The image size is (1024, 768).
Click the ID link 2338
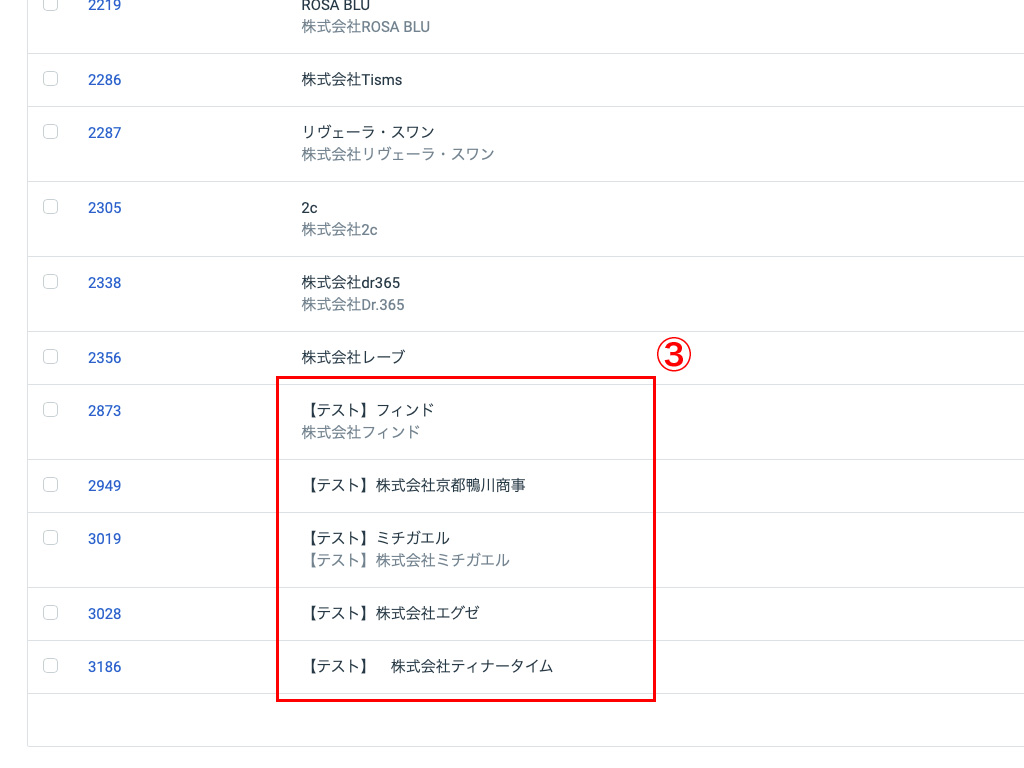(104, 283)
